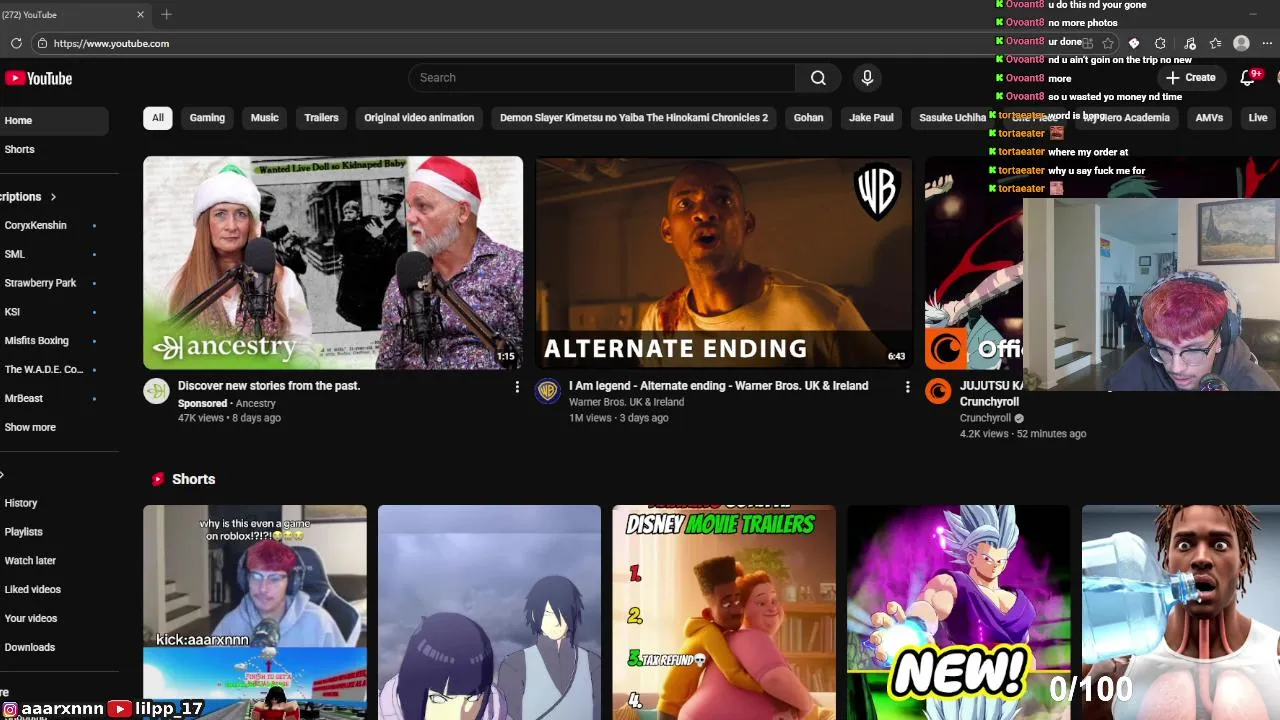Open Home in the sidebar
Viewport: 1280px width, 720px height.
(x=54, y=120)
